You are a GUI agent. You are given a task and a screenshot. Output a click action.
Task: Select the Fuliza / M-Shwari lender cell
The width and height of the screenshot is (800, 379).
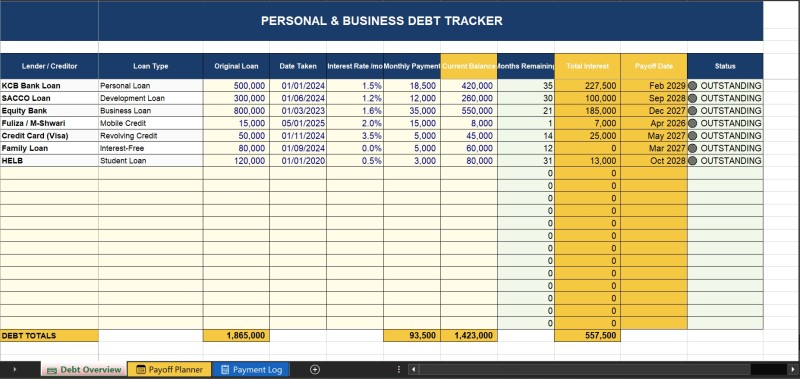pyautogui.click(x=49, y=123)
